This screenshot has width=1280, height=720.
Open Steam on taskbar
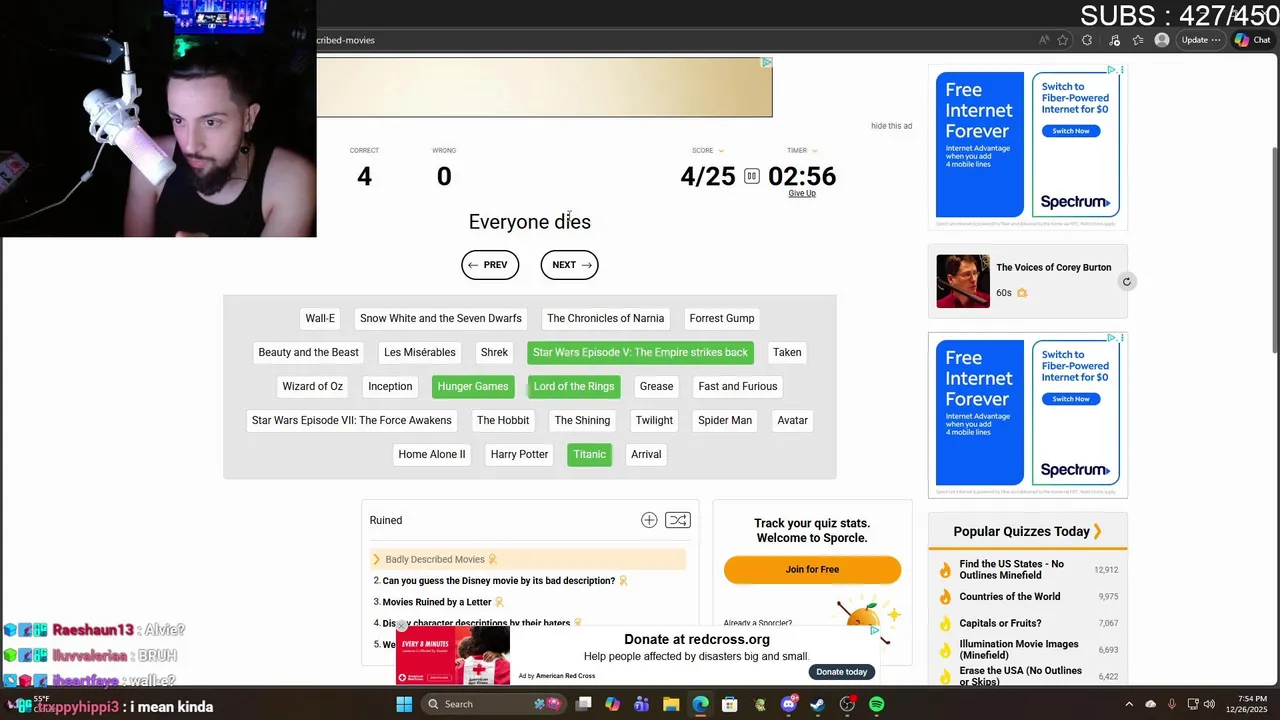point(817,704)
